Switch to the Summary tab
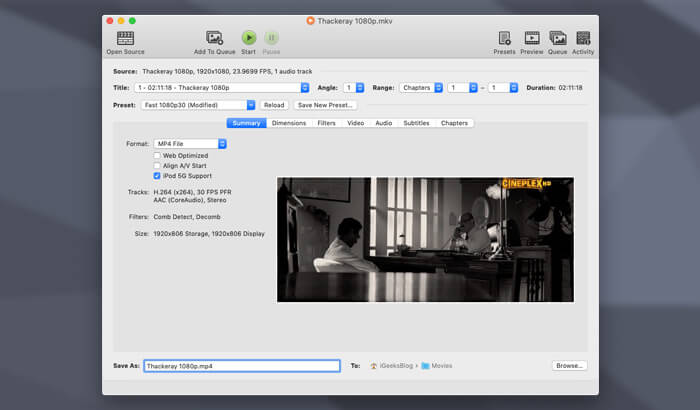This screenshot has width=700, height=410. (x=246, y=123)
